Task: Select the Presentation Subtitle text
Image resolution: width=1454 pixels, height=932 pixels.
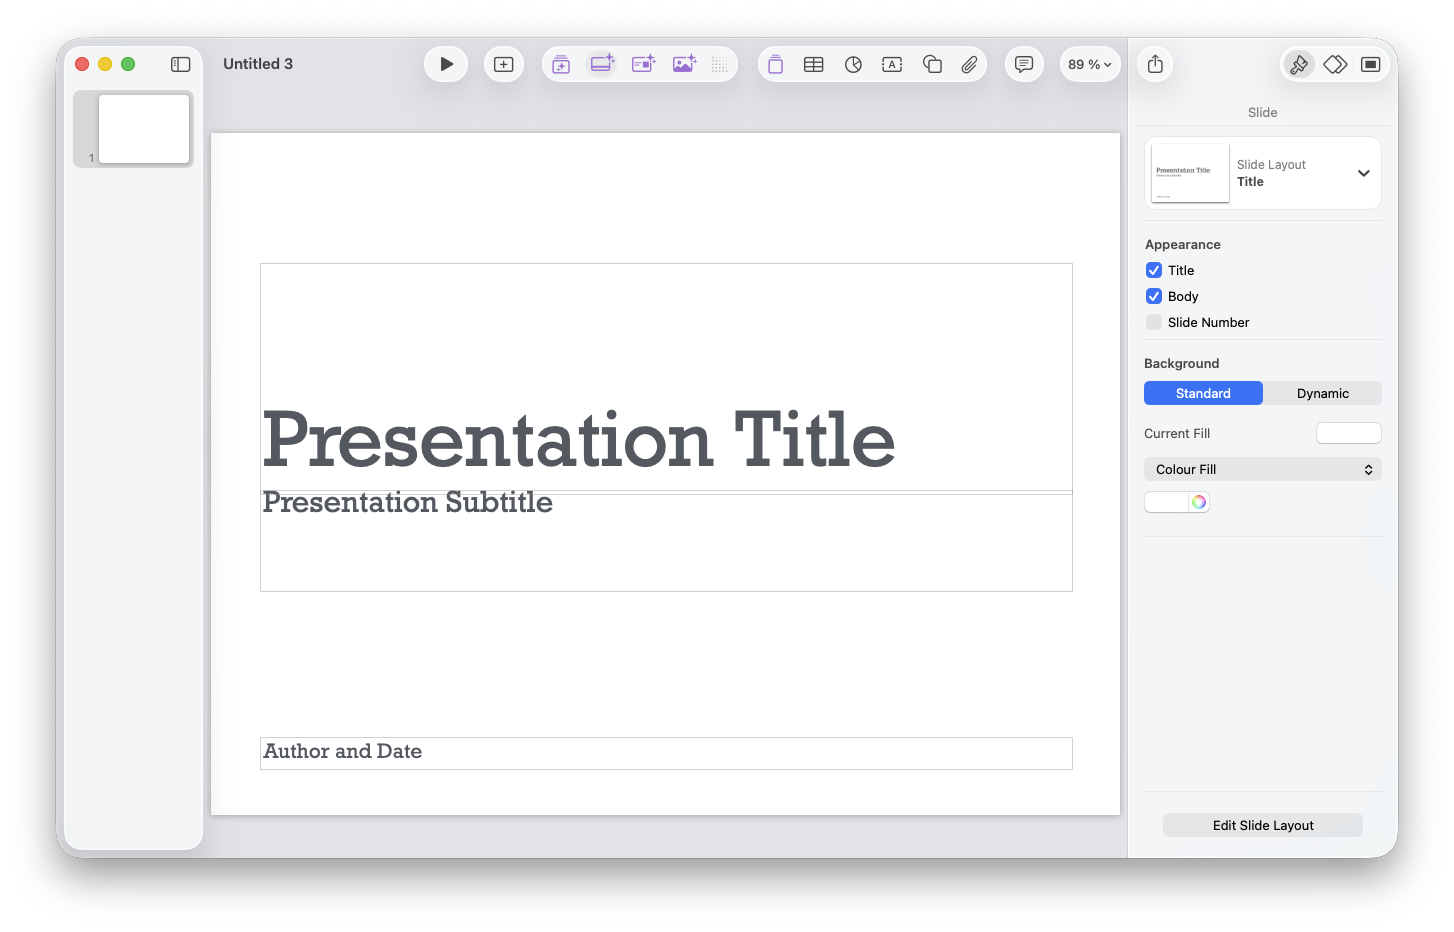Action: [407, 502]
